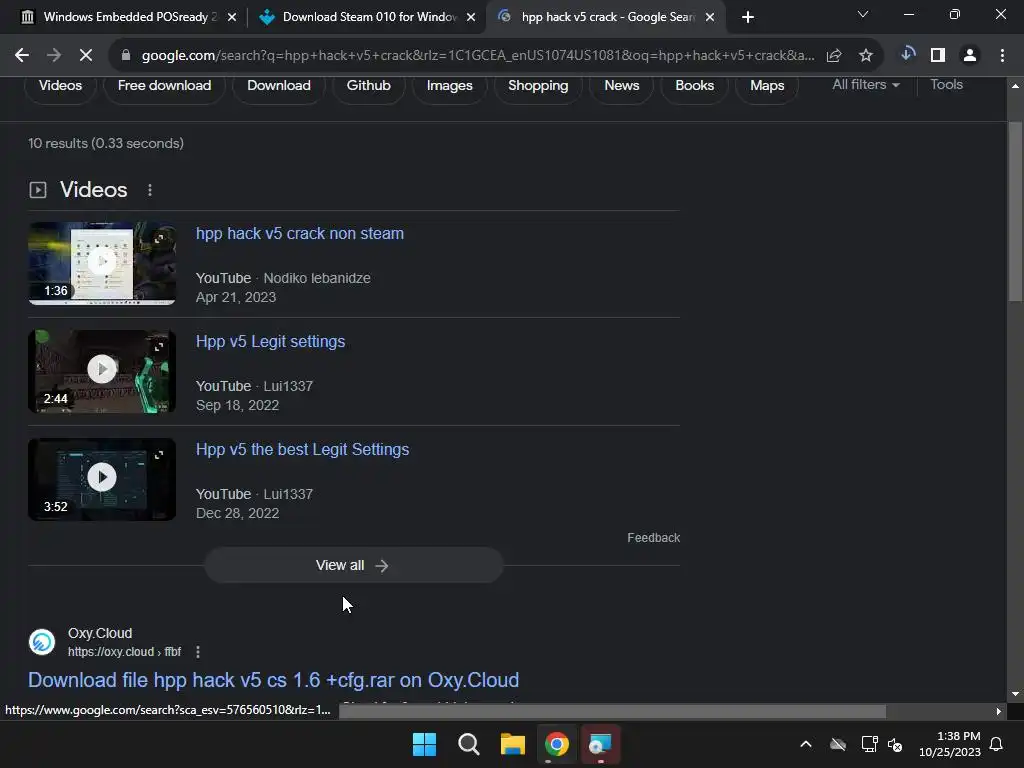Open Chrome three-dot menu
1024x768 pixels.
[x=1002, y=56]
